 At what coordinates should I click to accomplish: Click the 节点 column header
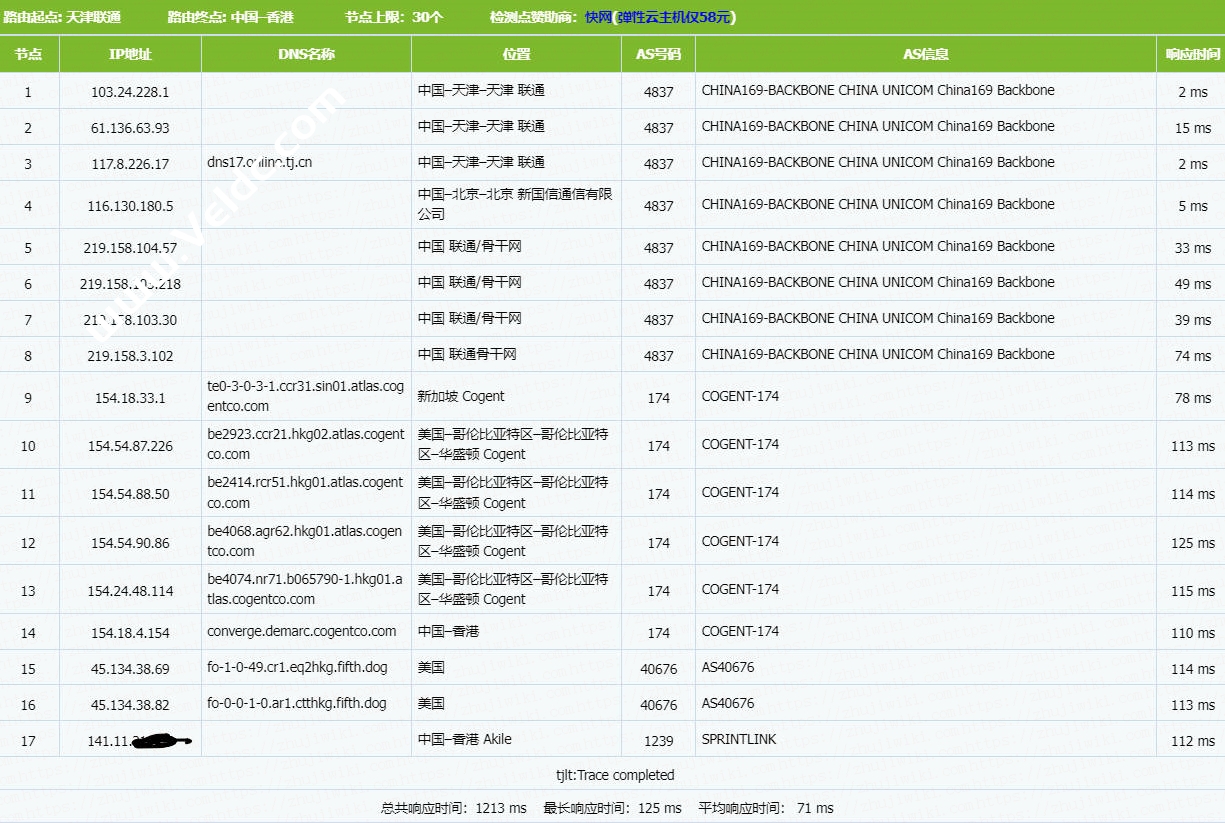tap(29, 54)
